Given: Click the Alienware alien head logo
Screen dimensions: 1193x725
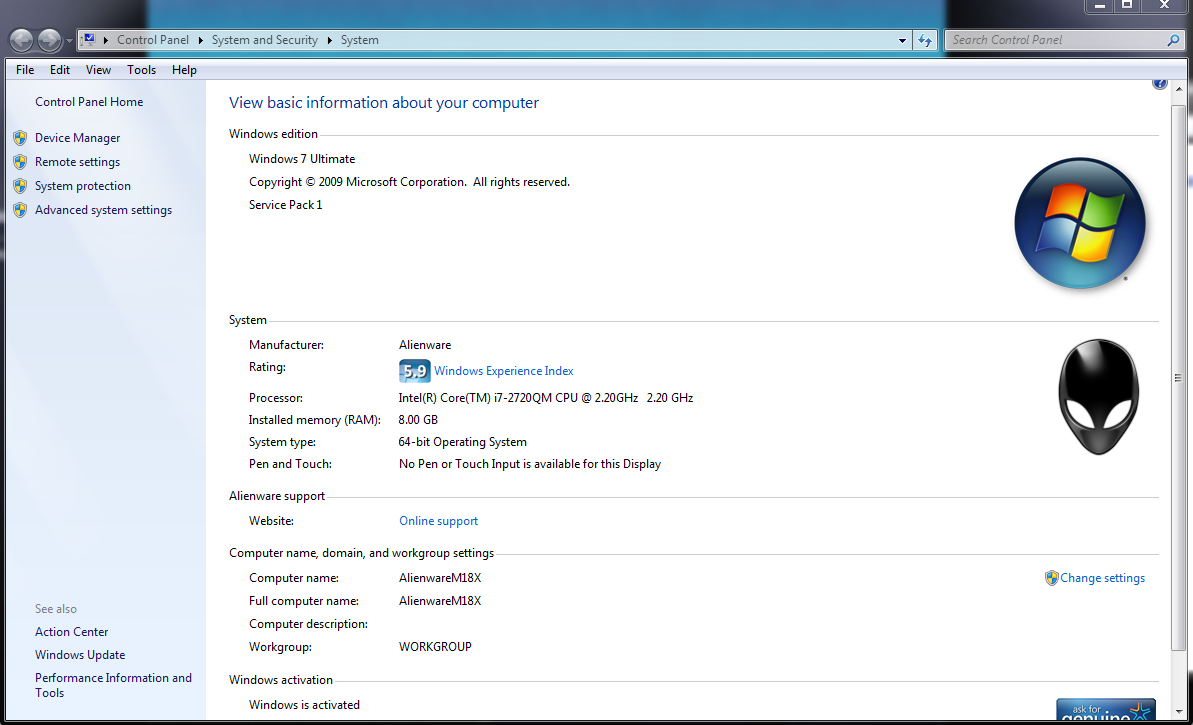Looking at the screenshot, I should 1099,396.
